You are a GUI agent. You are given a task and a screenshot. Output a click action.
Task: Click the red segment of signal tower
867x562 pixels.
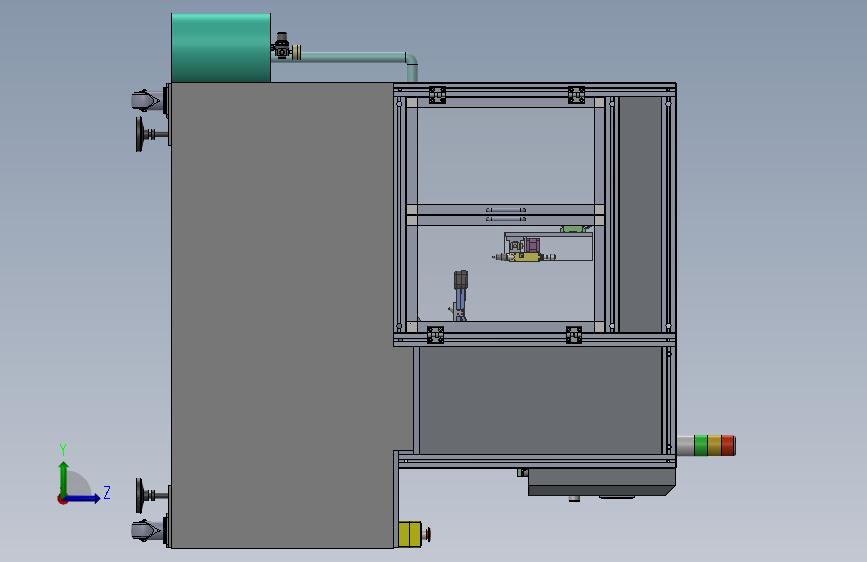pos(728,445)
